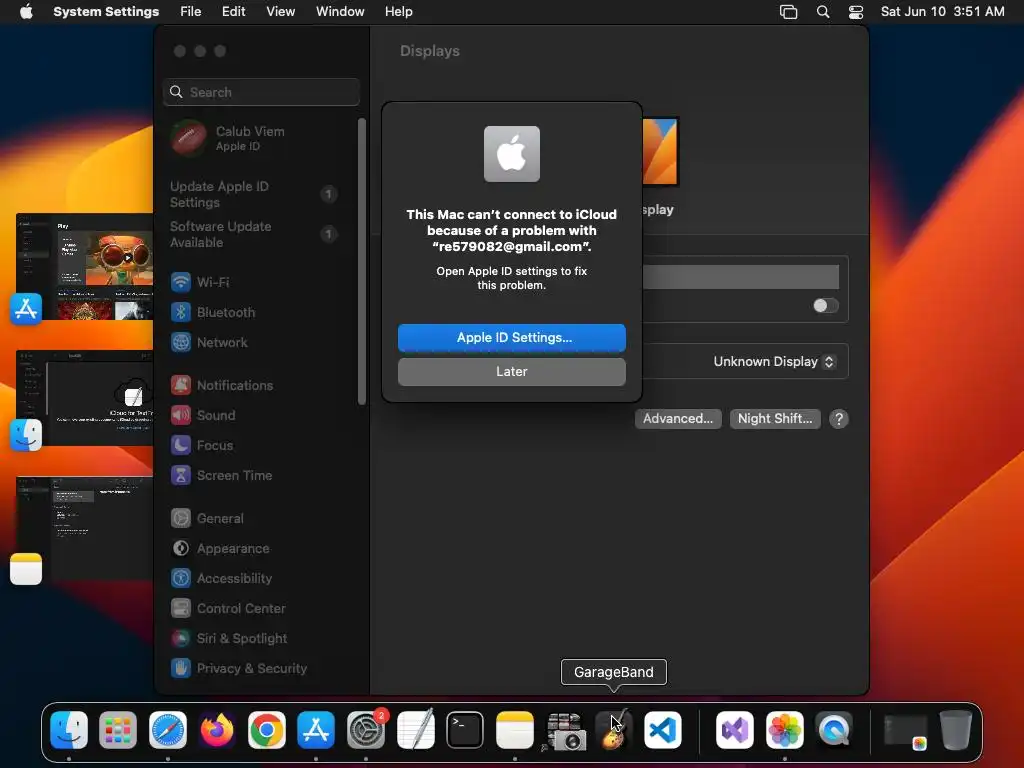This screenshot has height=768, width=1024.
Task: Open the Unknown Display dropdown
Action: pos(774,362)
